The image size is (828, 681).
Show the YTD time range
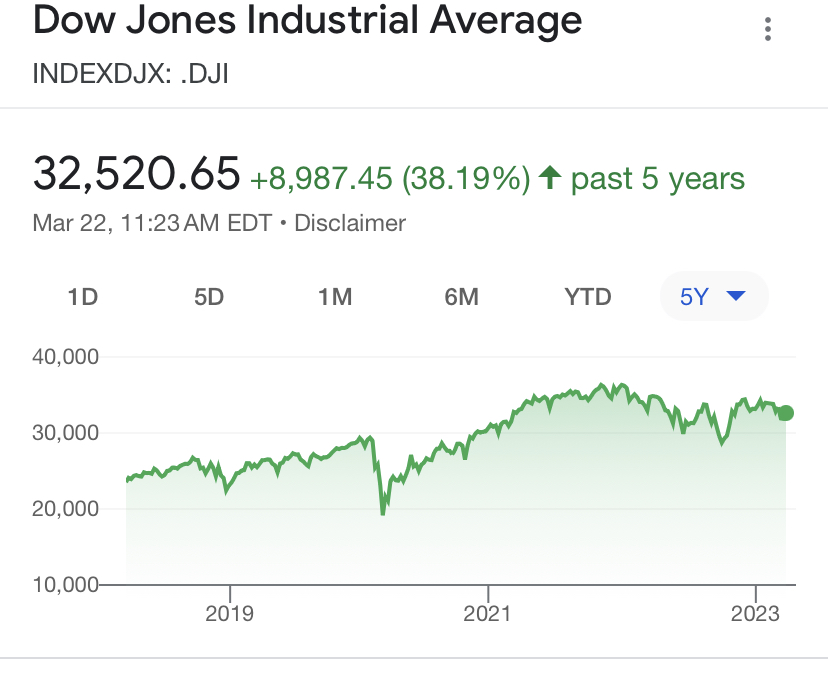coord(588,297)
